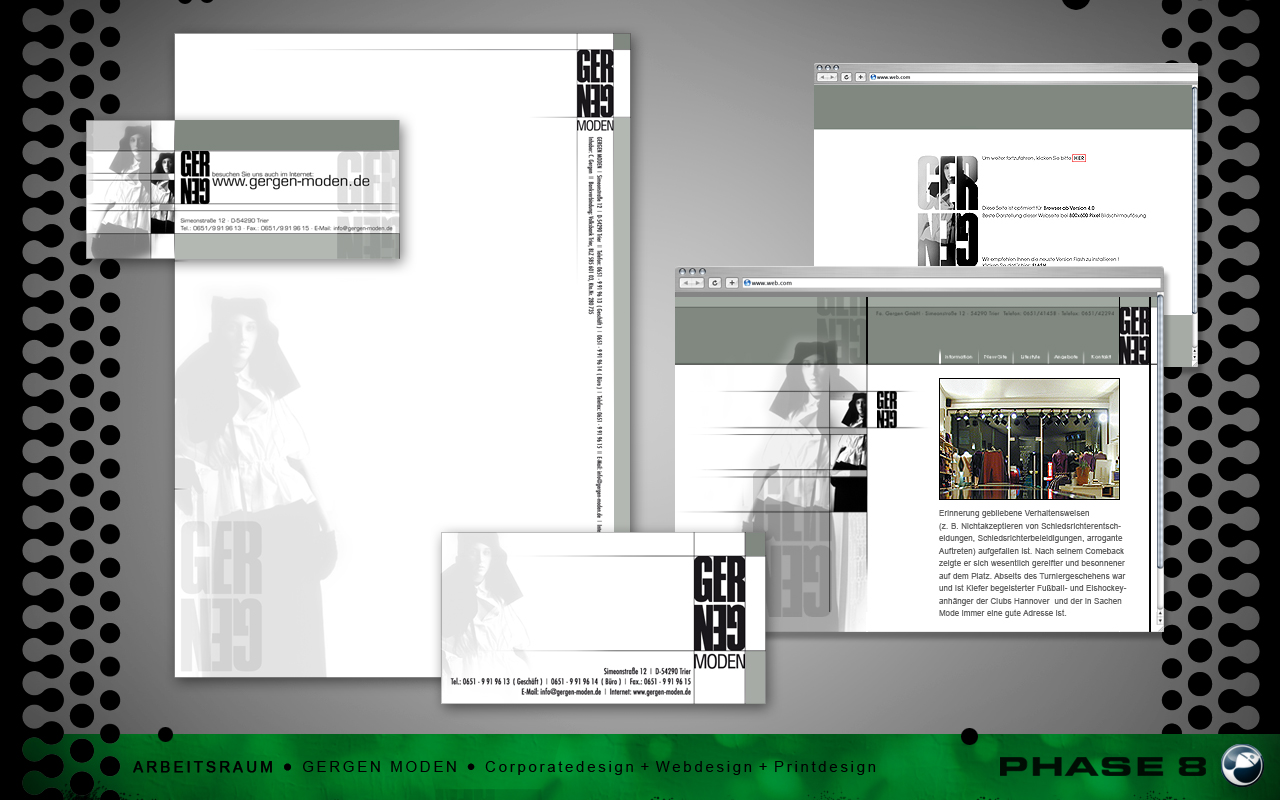1280x800 pixels.
Task: Reload the page in the front browser window
Action: coord(715,283)
